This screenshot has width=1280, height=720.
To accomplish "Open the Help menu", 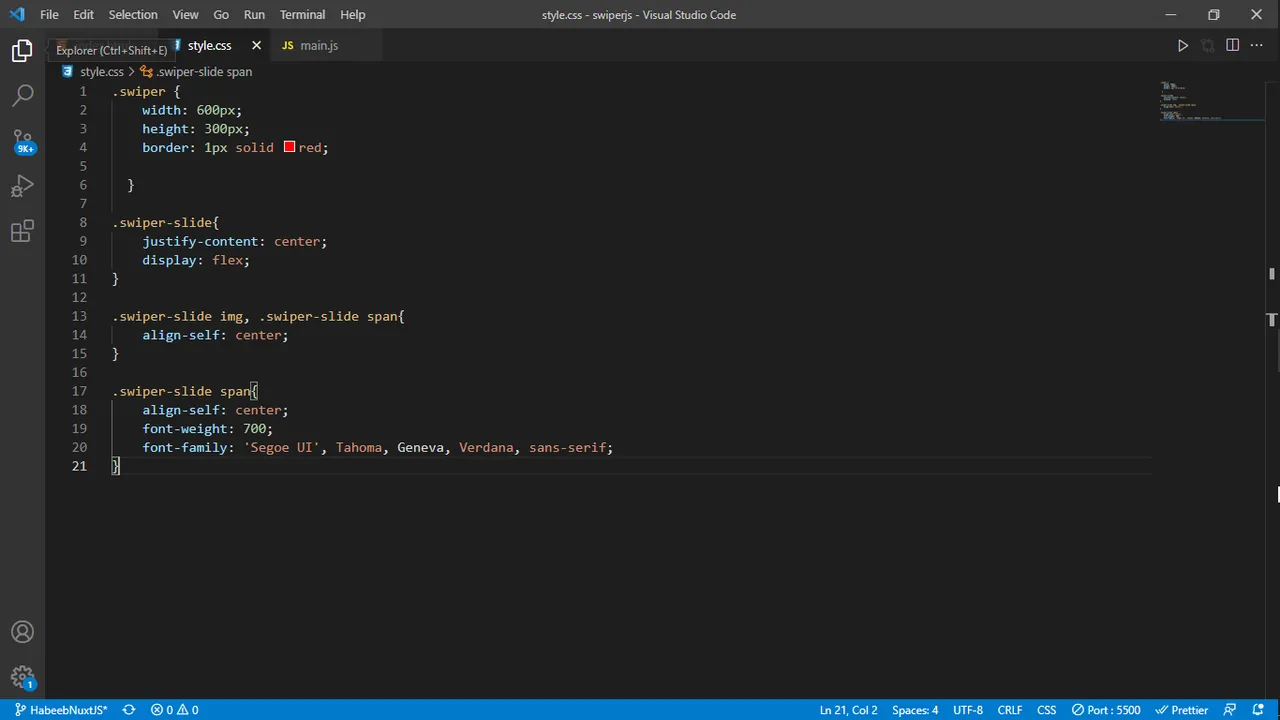I will pos(352,14).
